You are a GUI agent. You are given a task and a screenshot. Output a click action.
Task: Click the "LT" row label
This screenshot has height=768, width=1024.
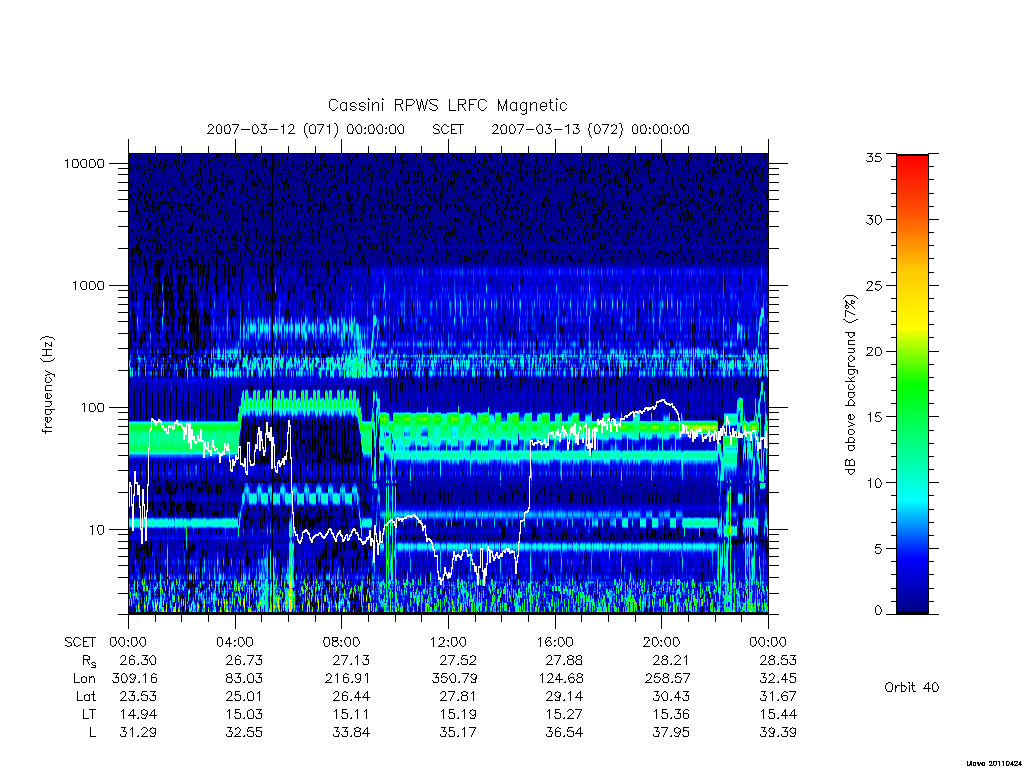[88, 714]
